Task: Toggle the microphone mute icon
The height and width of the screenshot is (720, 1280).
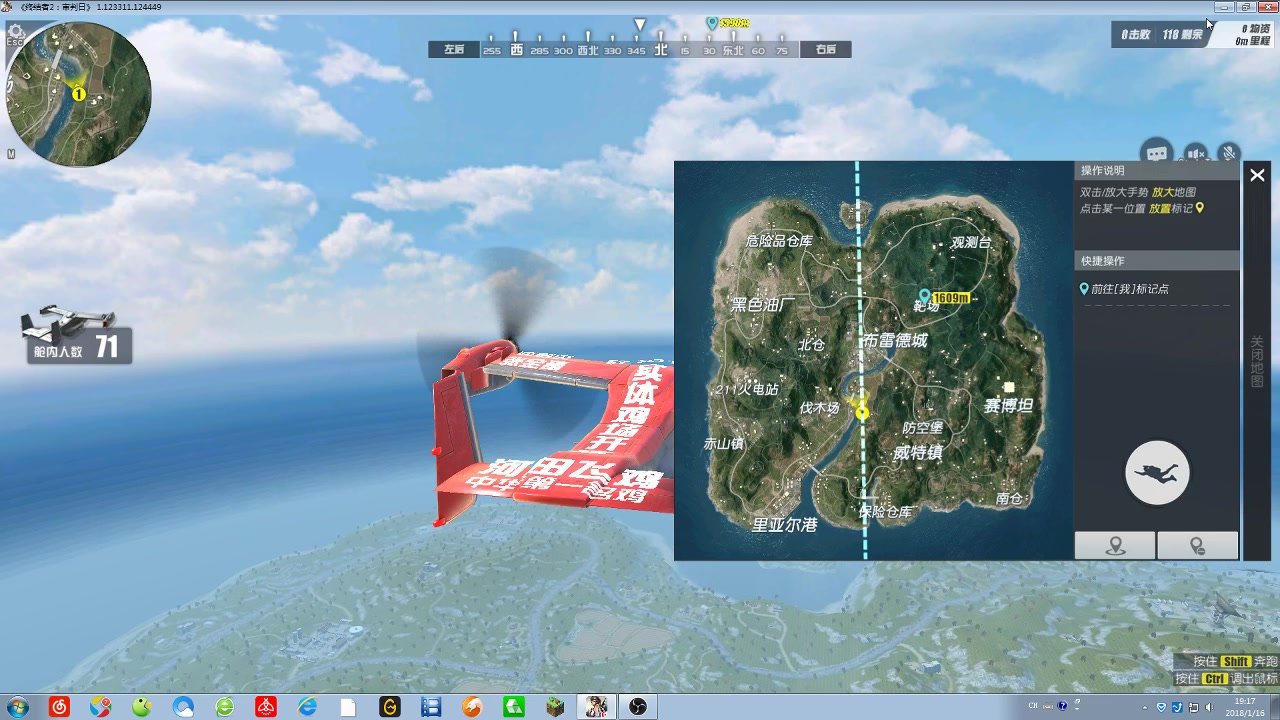Action: point(1229,154)
